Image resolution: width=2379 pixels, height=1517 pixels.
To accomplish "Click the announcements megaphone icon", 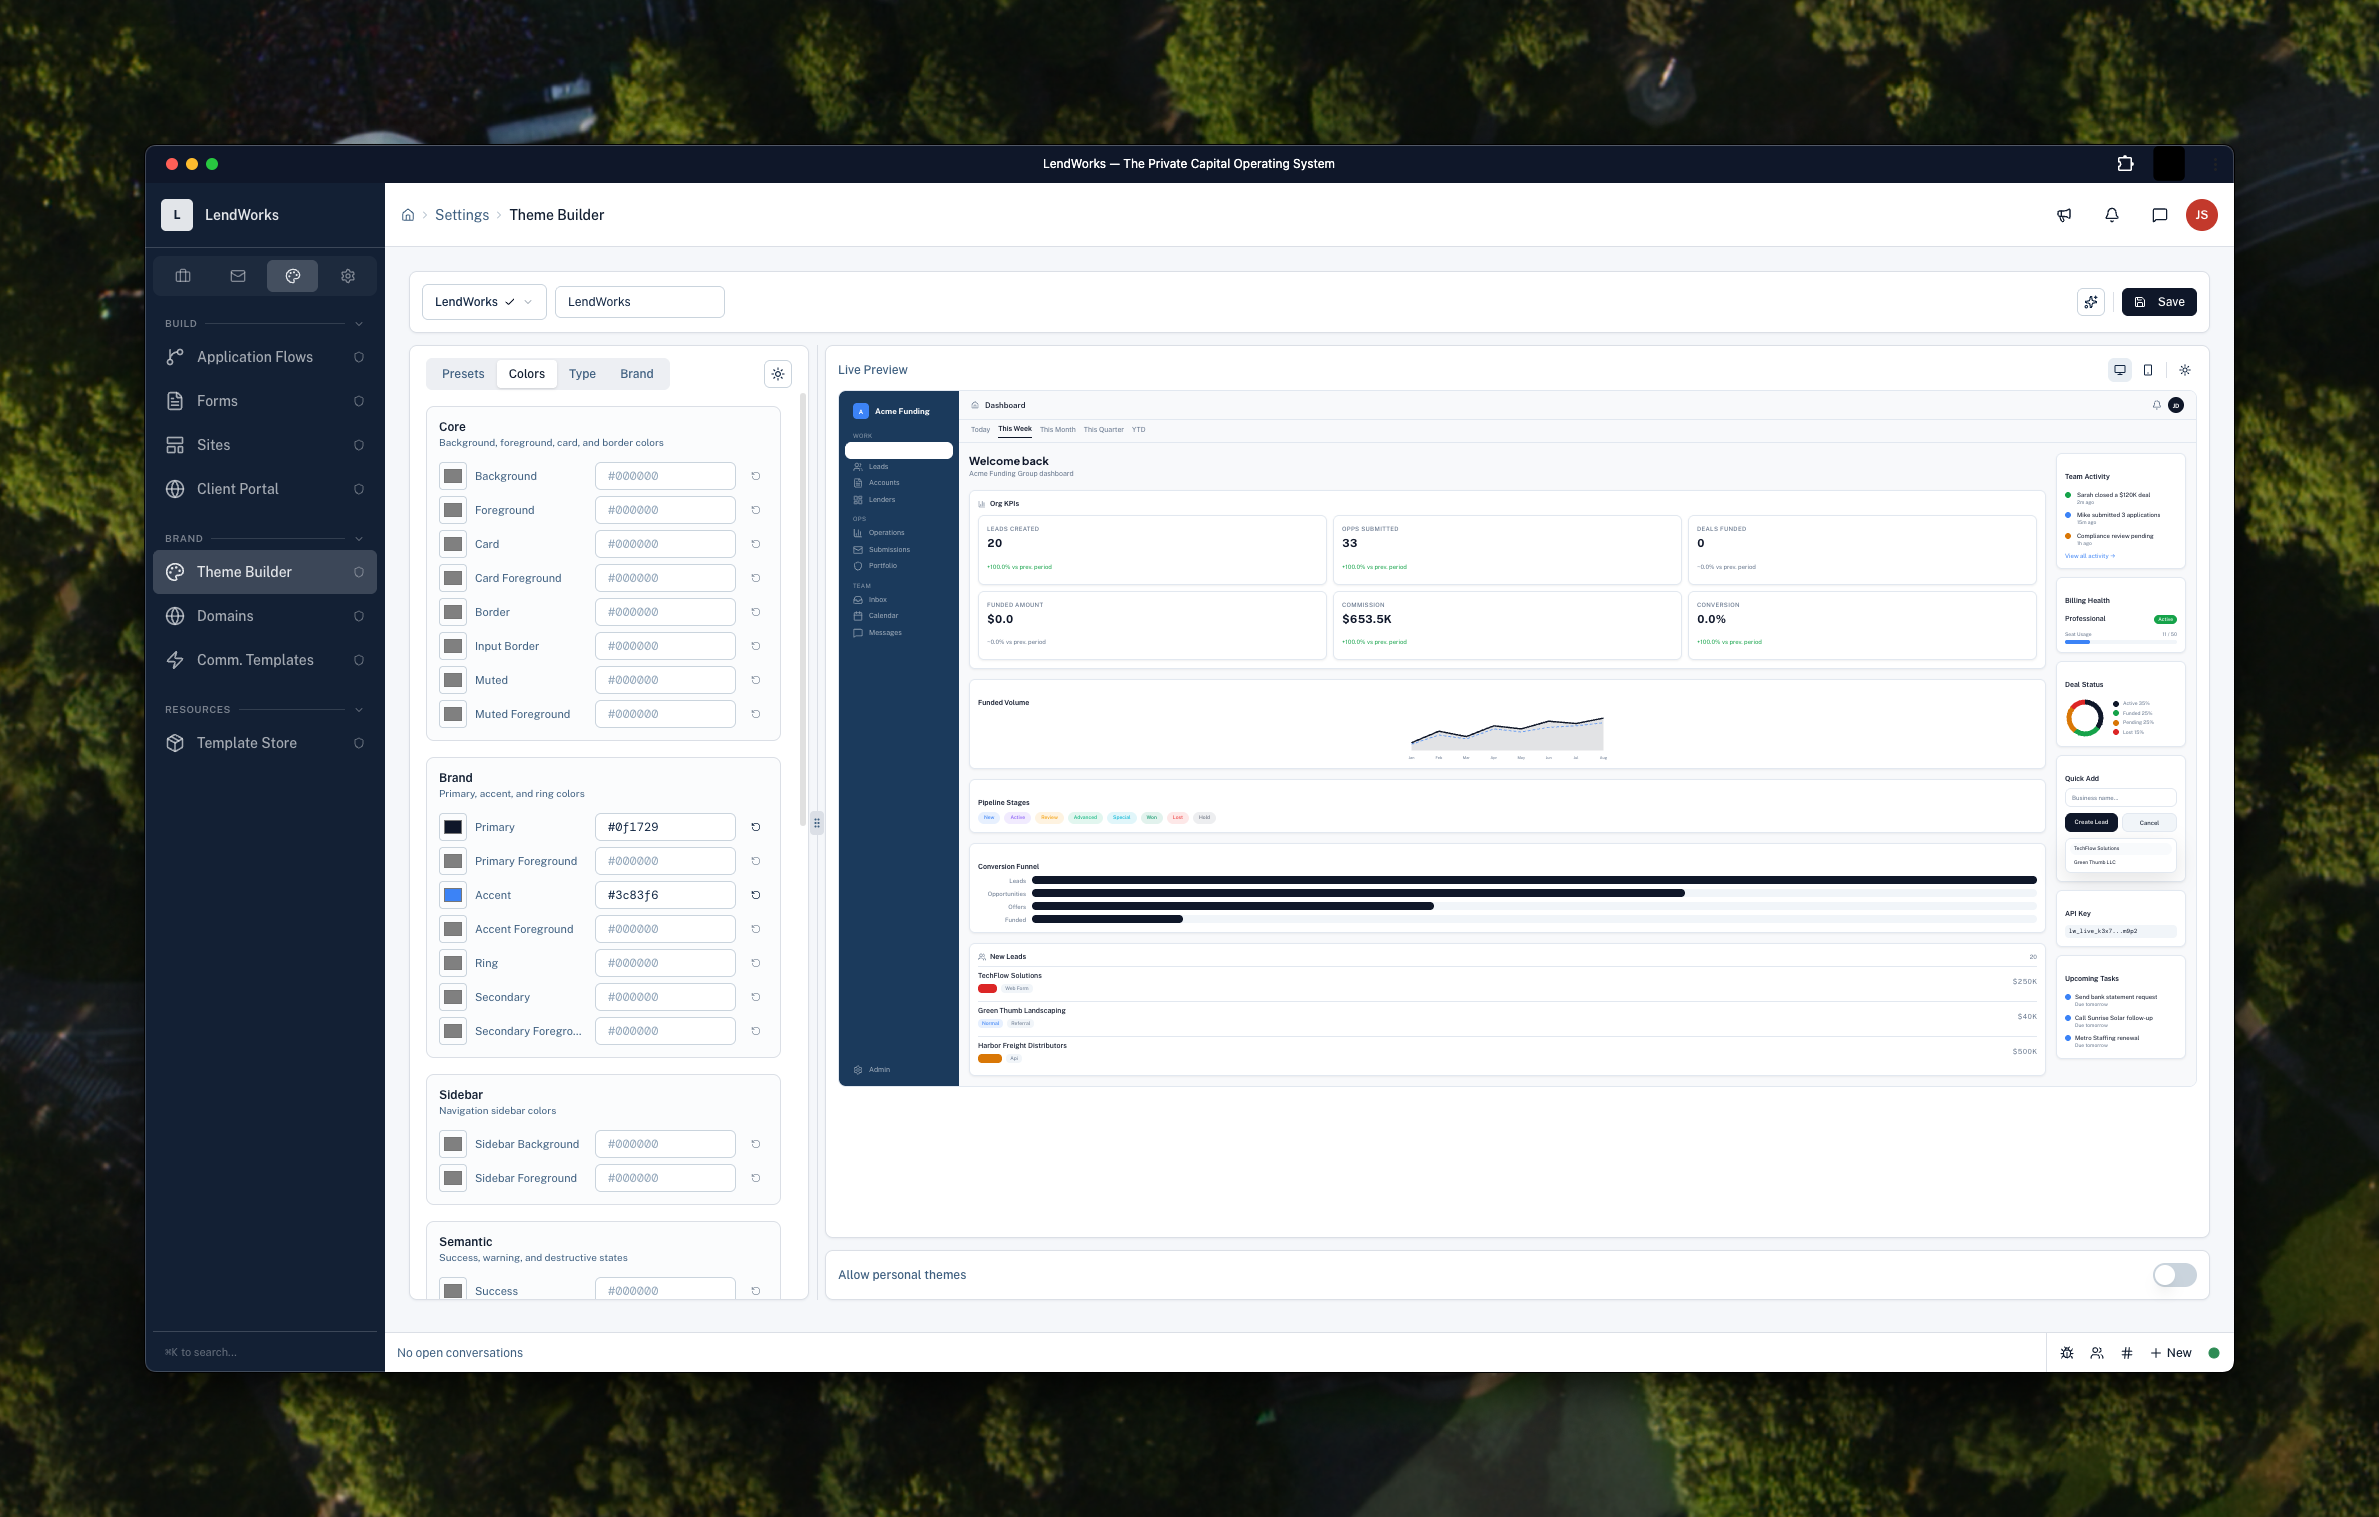I will pos(2064,215).
